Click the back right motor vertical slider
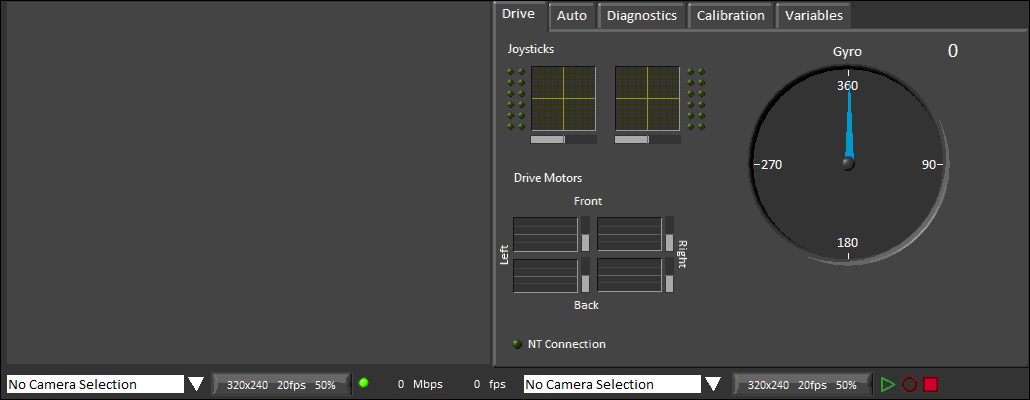This screenshot has height=400, width=1030. point(669,275)
